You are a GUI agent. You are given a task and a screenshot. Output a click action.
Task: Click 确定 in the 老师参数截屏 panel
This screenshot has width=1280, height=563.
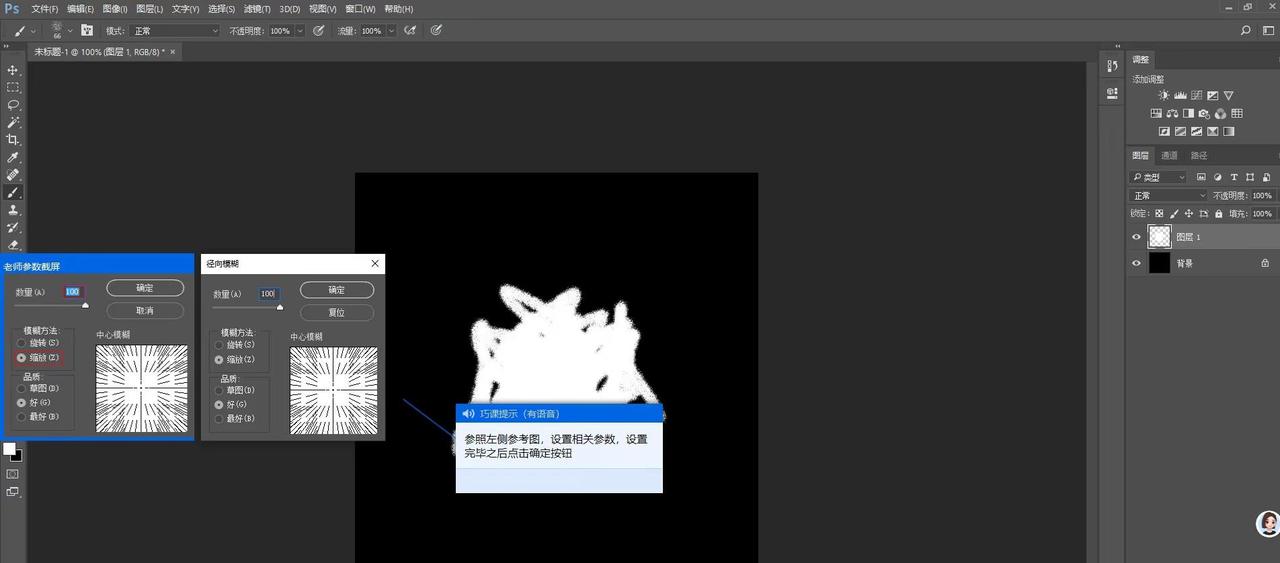click(145, 288)
